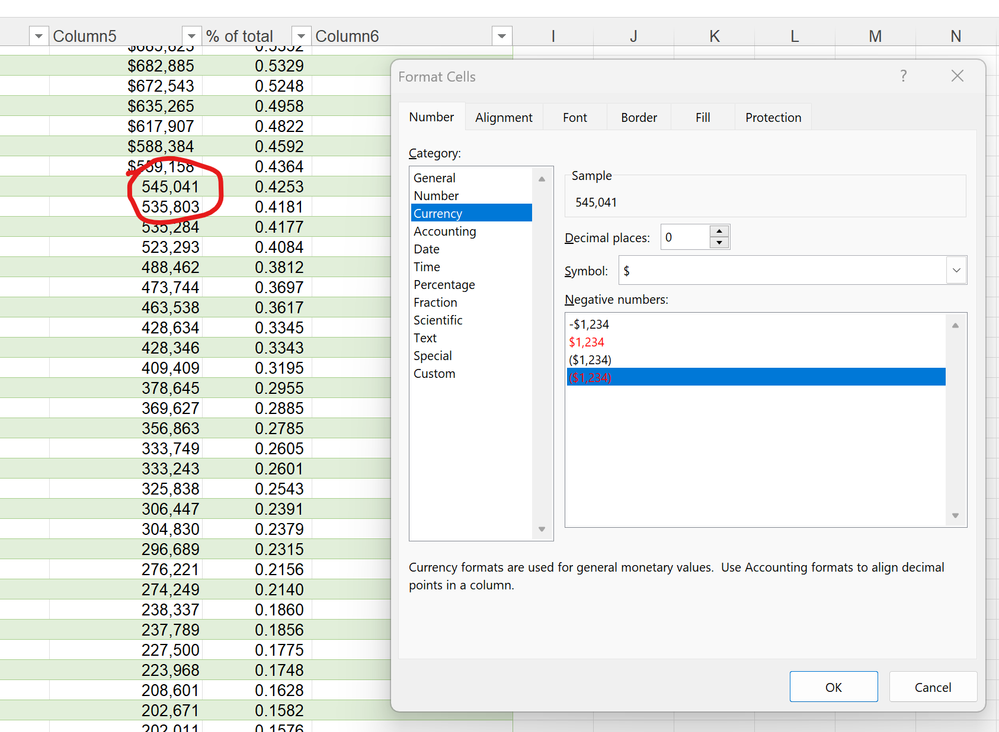
Task: Select cell with value 0.2140
Action: coord(257,590)
